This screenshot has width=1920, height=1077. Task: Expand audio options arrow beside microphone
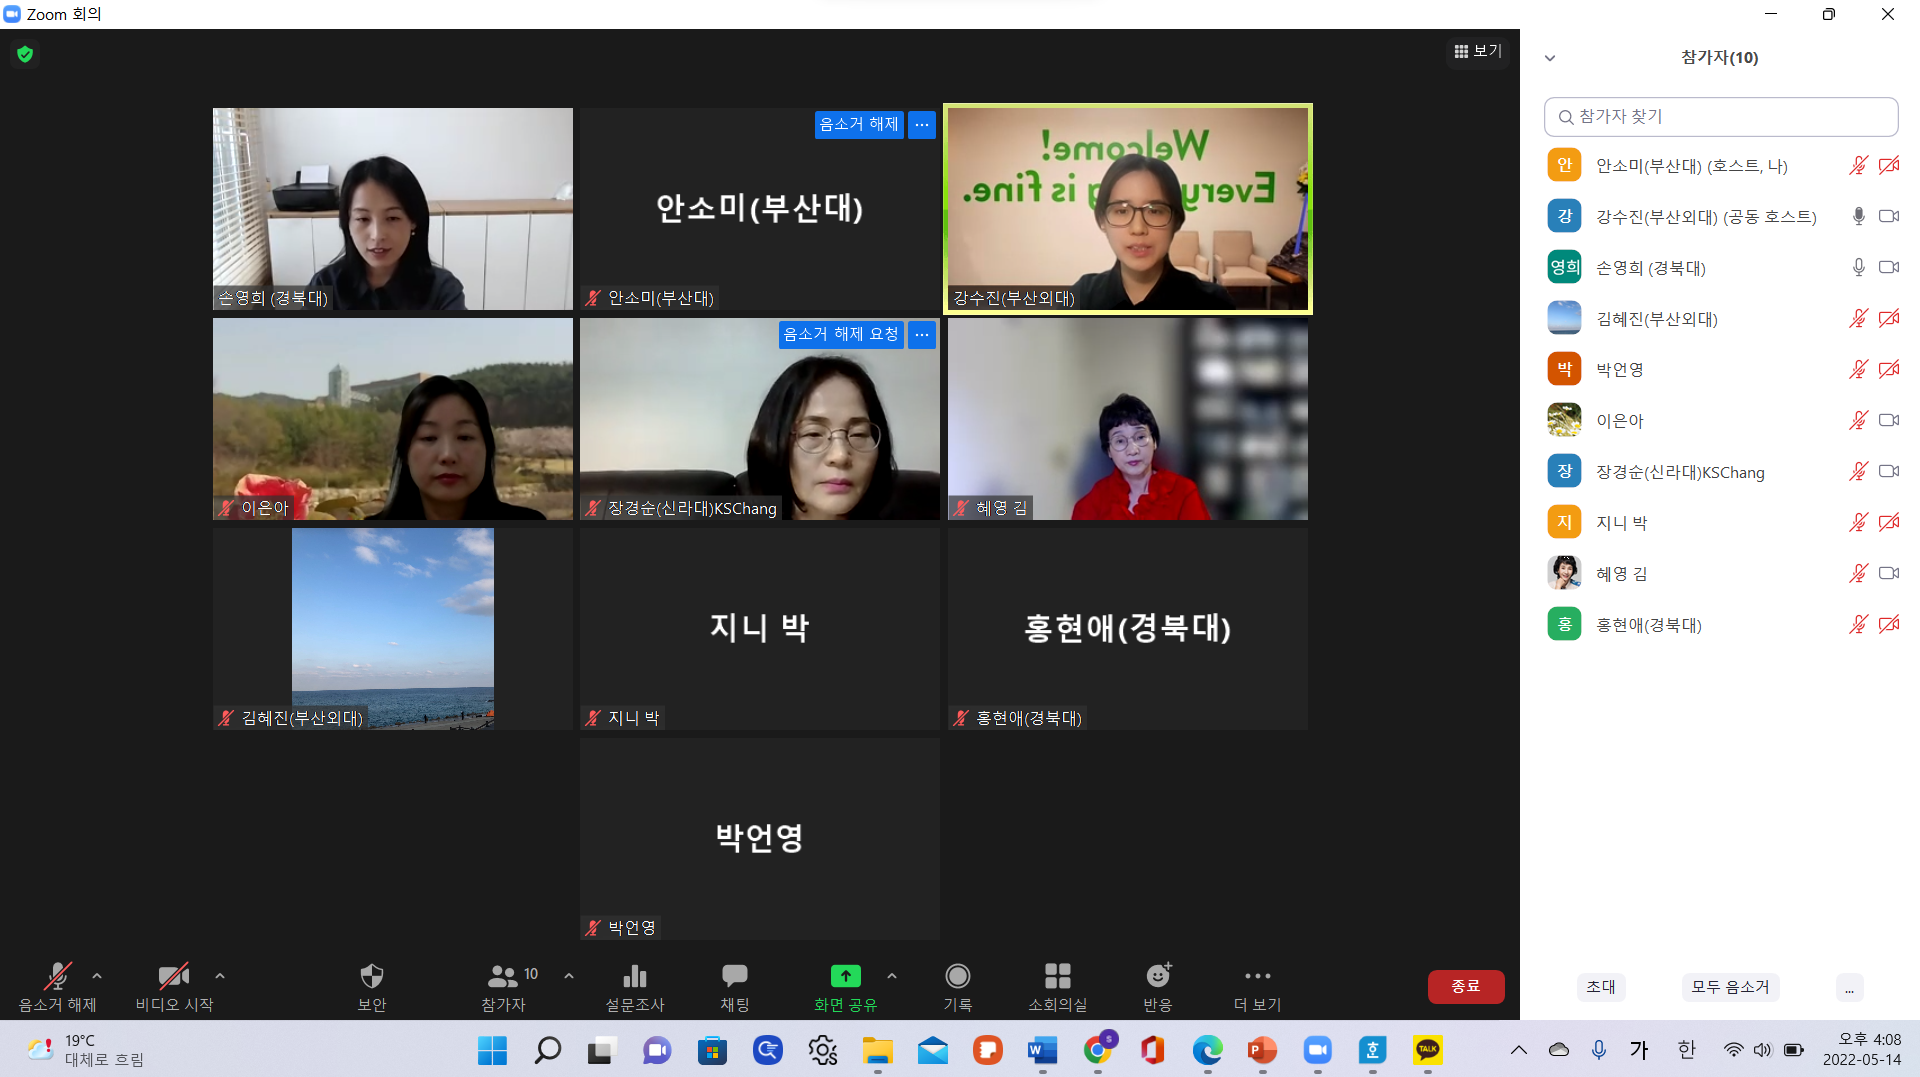[97, 975]
